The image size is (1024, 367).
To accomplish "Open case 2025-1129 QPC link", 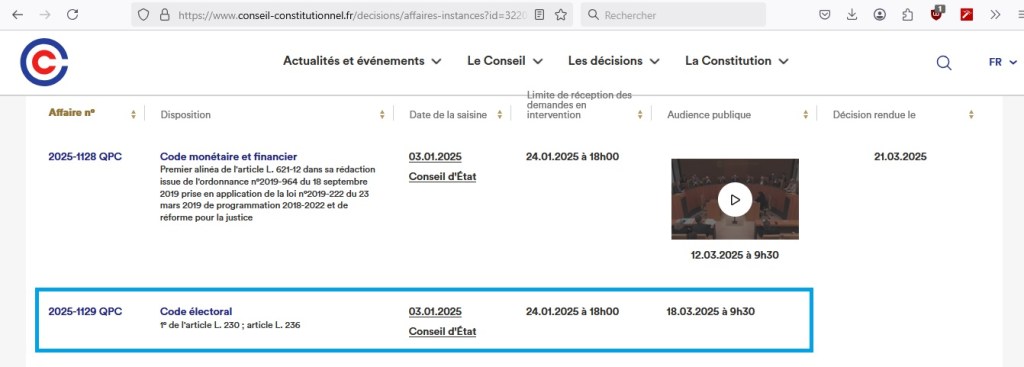I will [85, 311].
